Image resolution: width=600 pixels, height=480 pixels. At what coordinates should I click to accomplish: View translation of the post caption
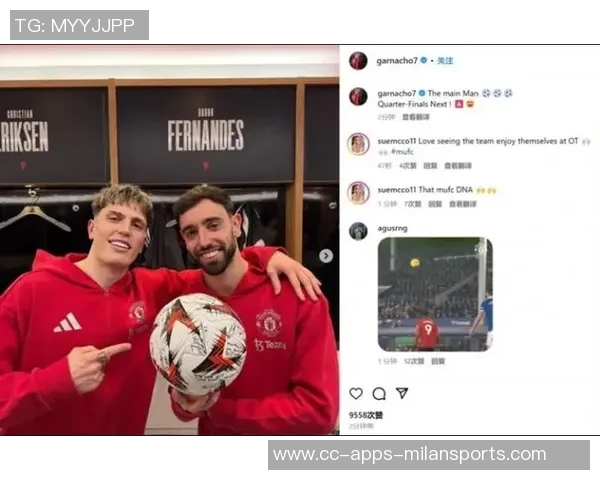[x=416, y=117]
